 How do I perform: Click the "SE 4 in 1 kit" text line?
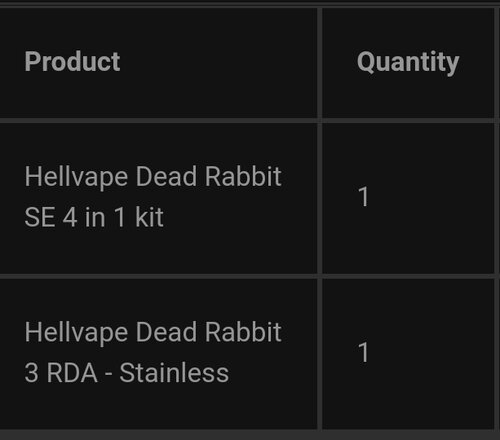point(94,217)
